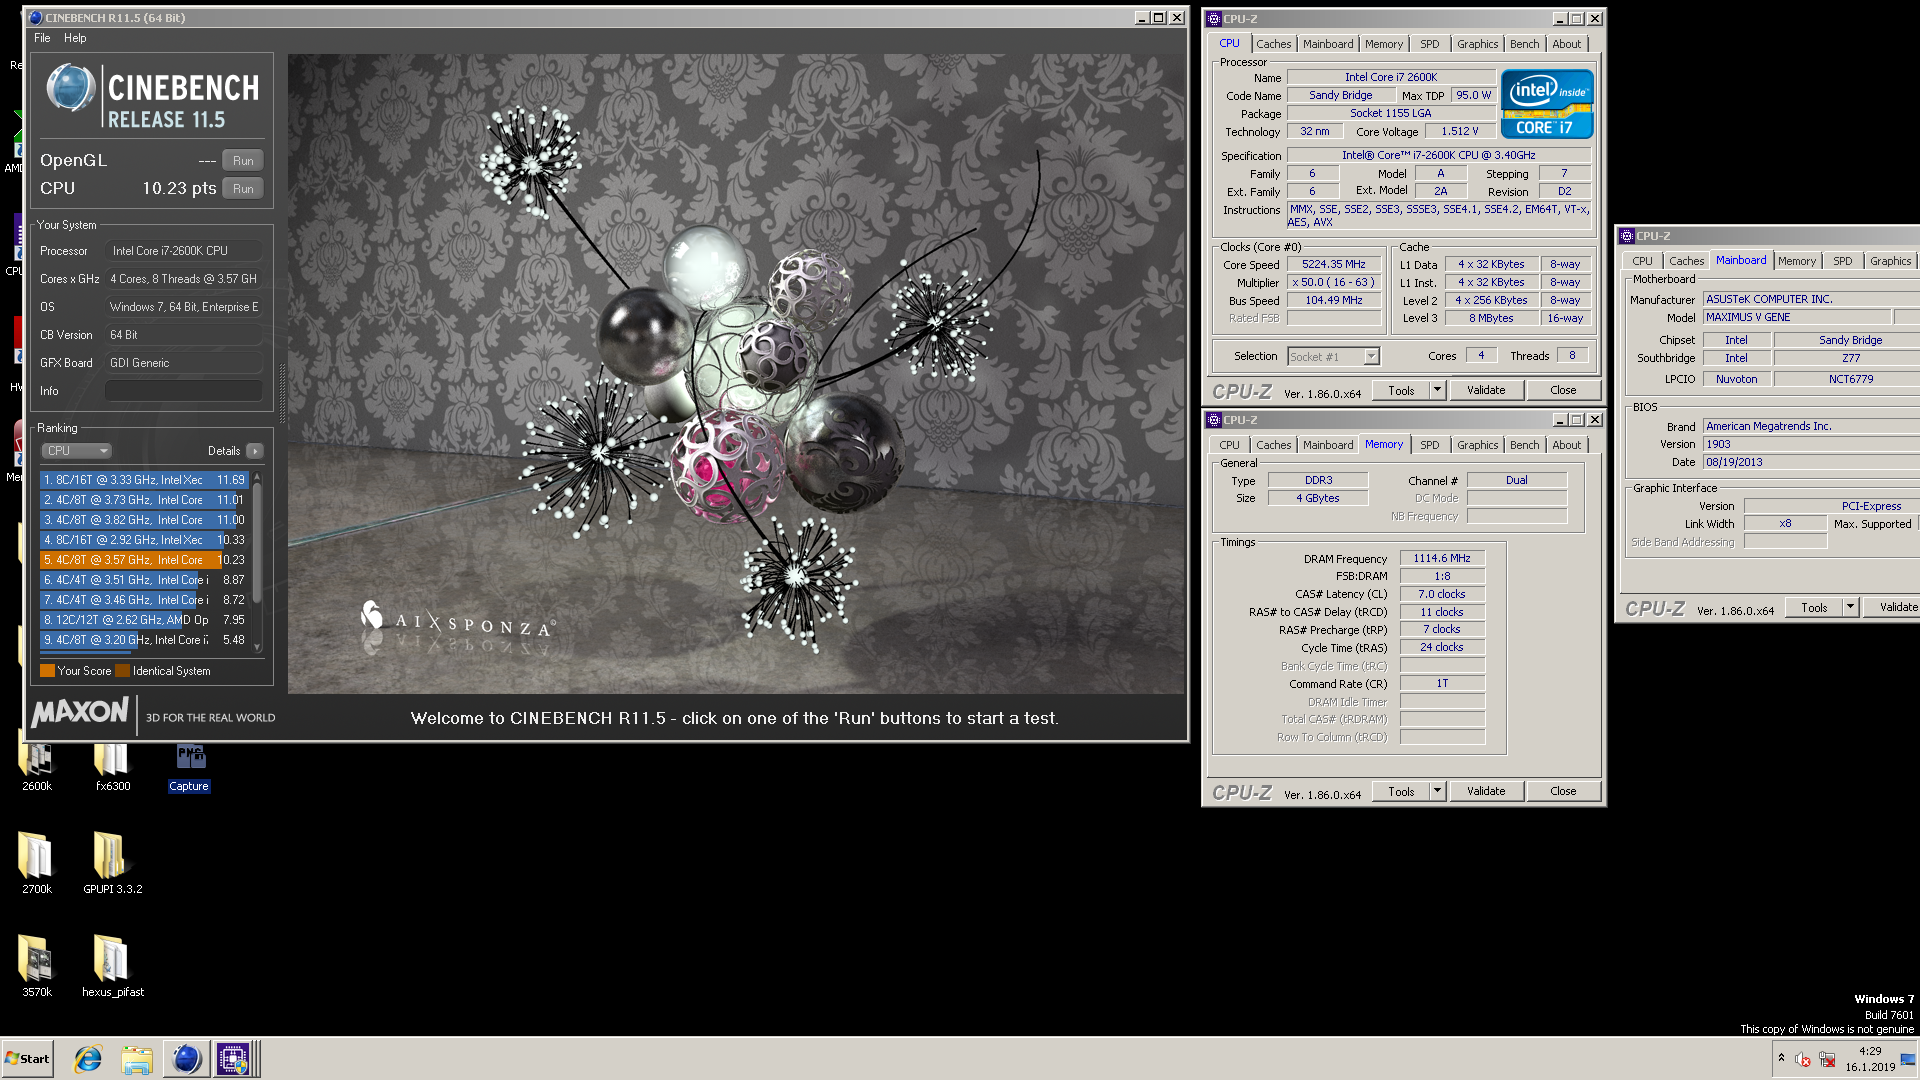Image resolution: width=1920 pixels, height=1080 pixels.
Task: Open the GPUPI 3.3.2 folder
Action: pyautogui.click(x=112, y=862)
